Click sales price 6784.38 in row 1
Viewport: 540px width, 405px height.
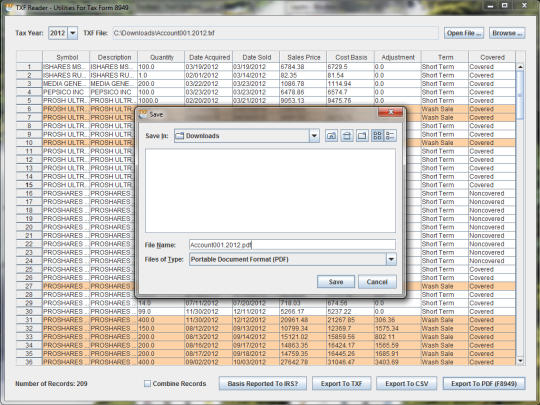click(x=303, y=67)
